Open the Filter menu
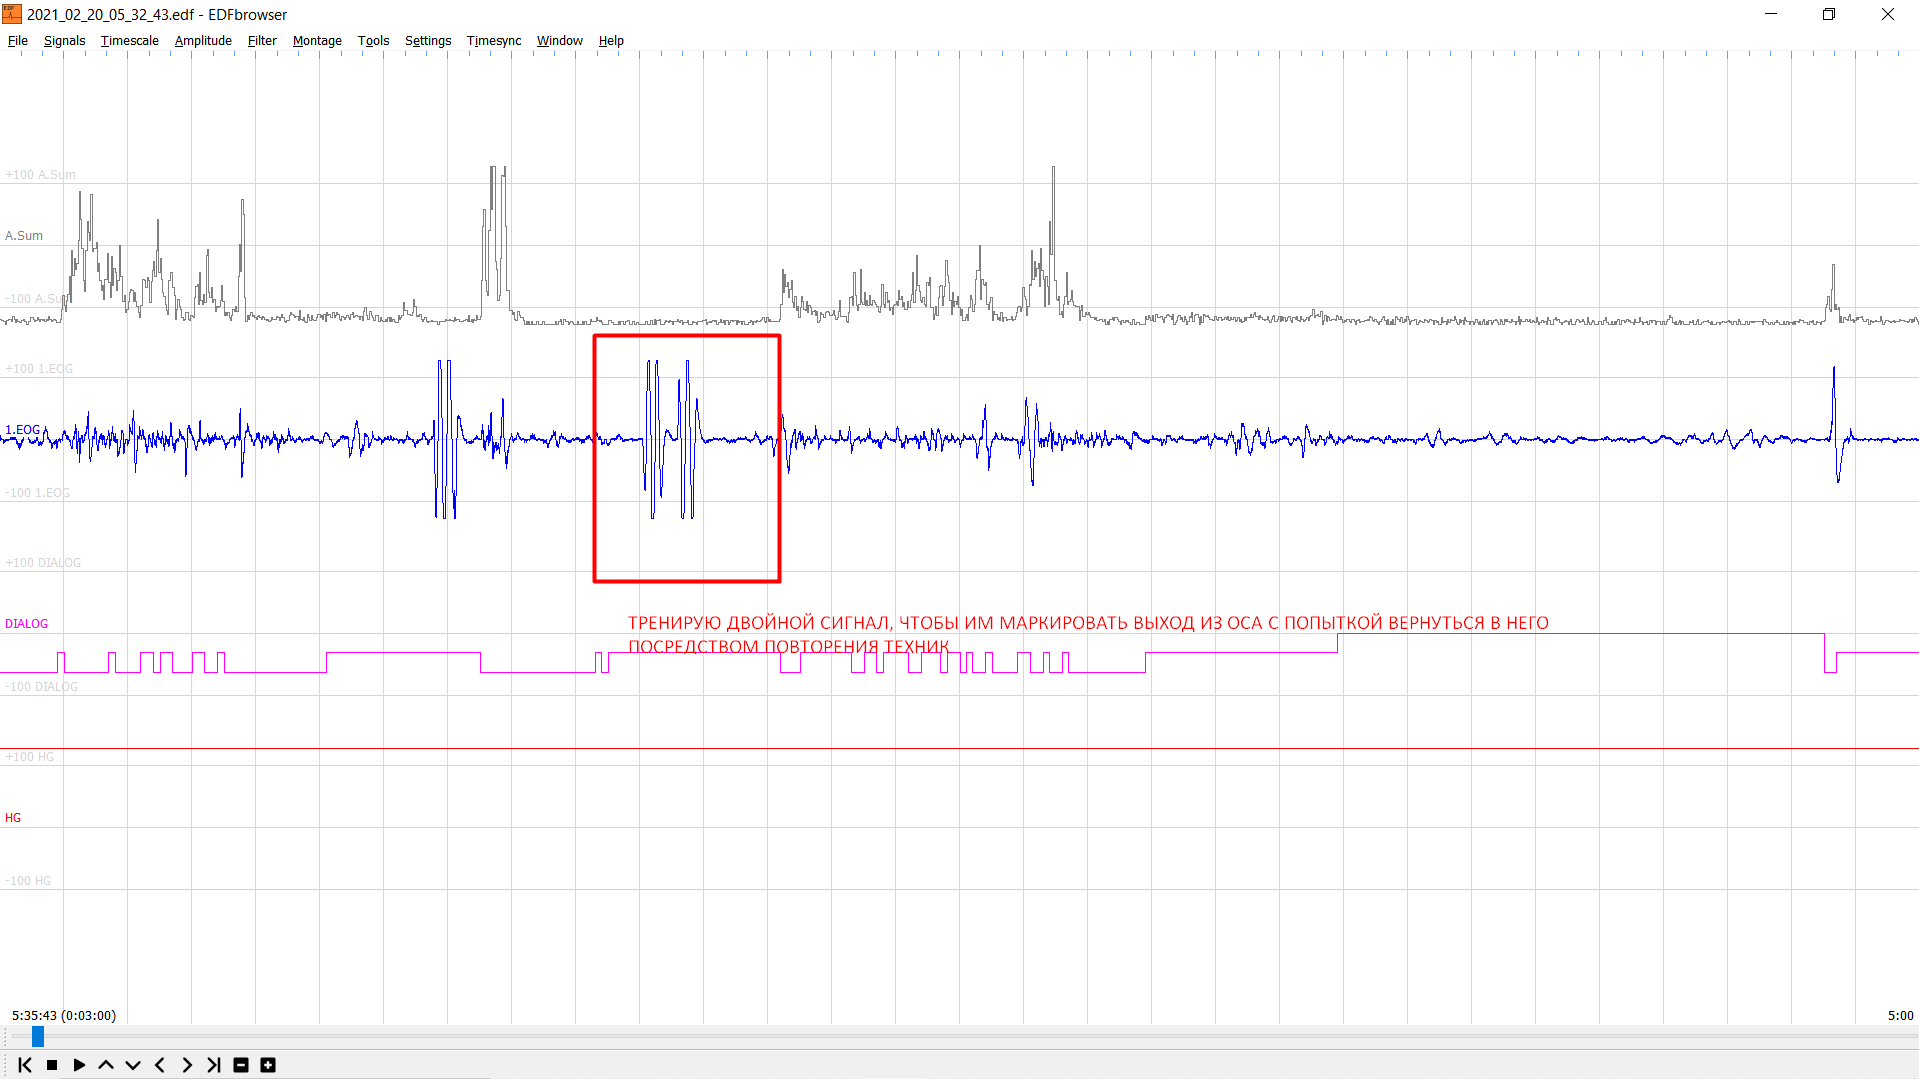 [x=262, y=41]
